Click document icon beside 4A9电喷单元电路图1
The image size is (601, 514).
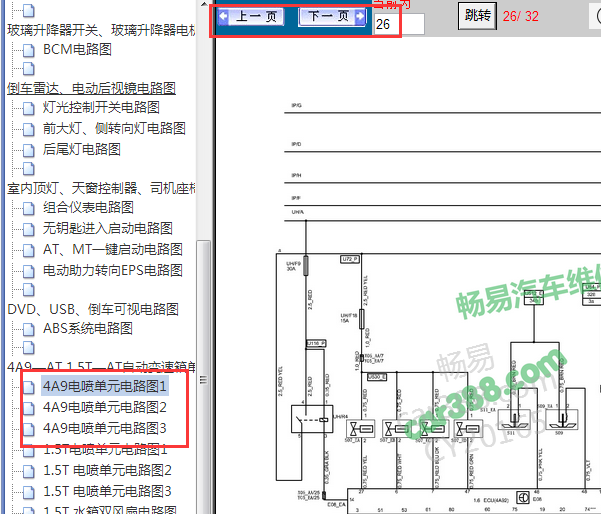[x=28, y=387]
